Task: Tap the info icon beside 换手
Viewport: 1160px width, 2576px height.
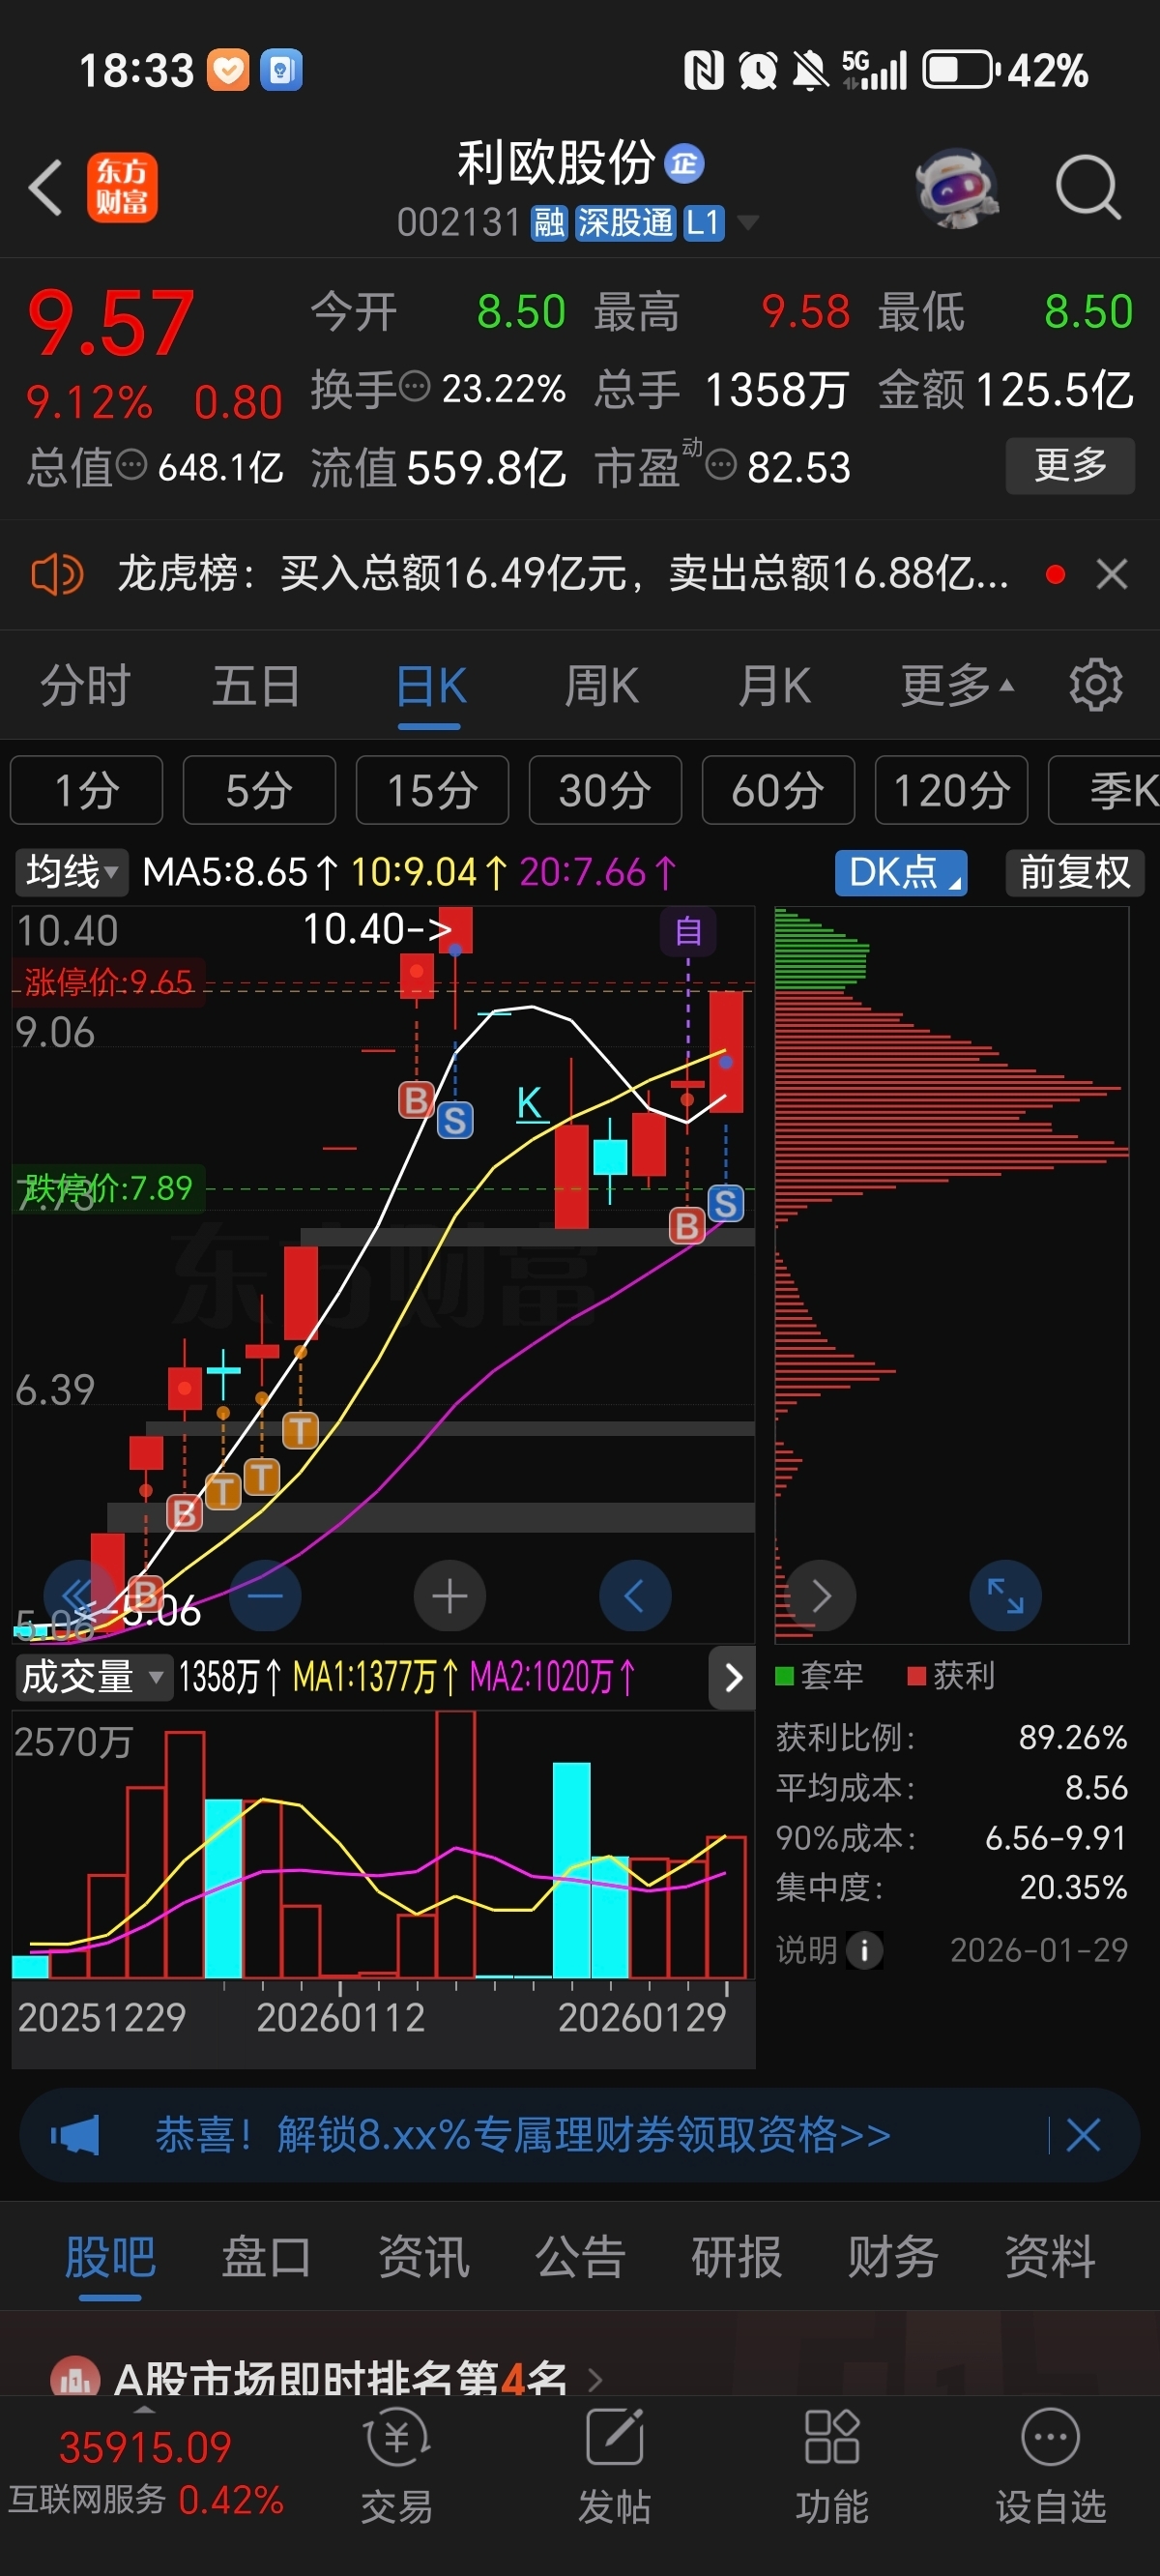Action: pyautogui.click(x=414, y=385)
